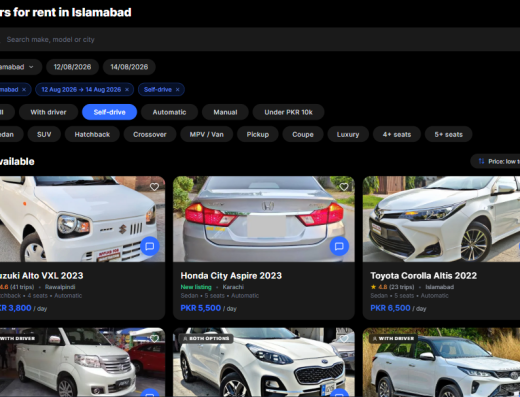Open Honda City Aspire 2023 title link
Viewport: 520px width, 397px height.
point(231,276)
